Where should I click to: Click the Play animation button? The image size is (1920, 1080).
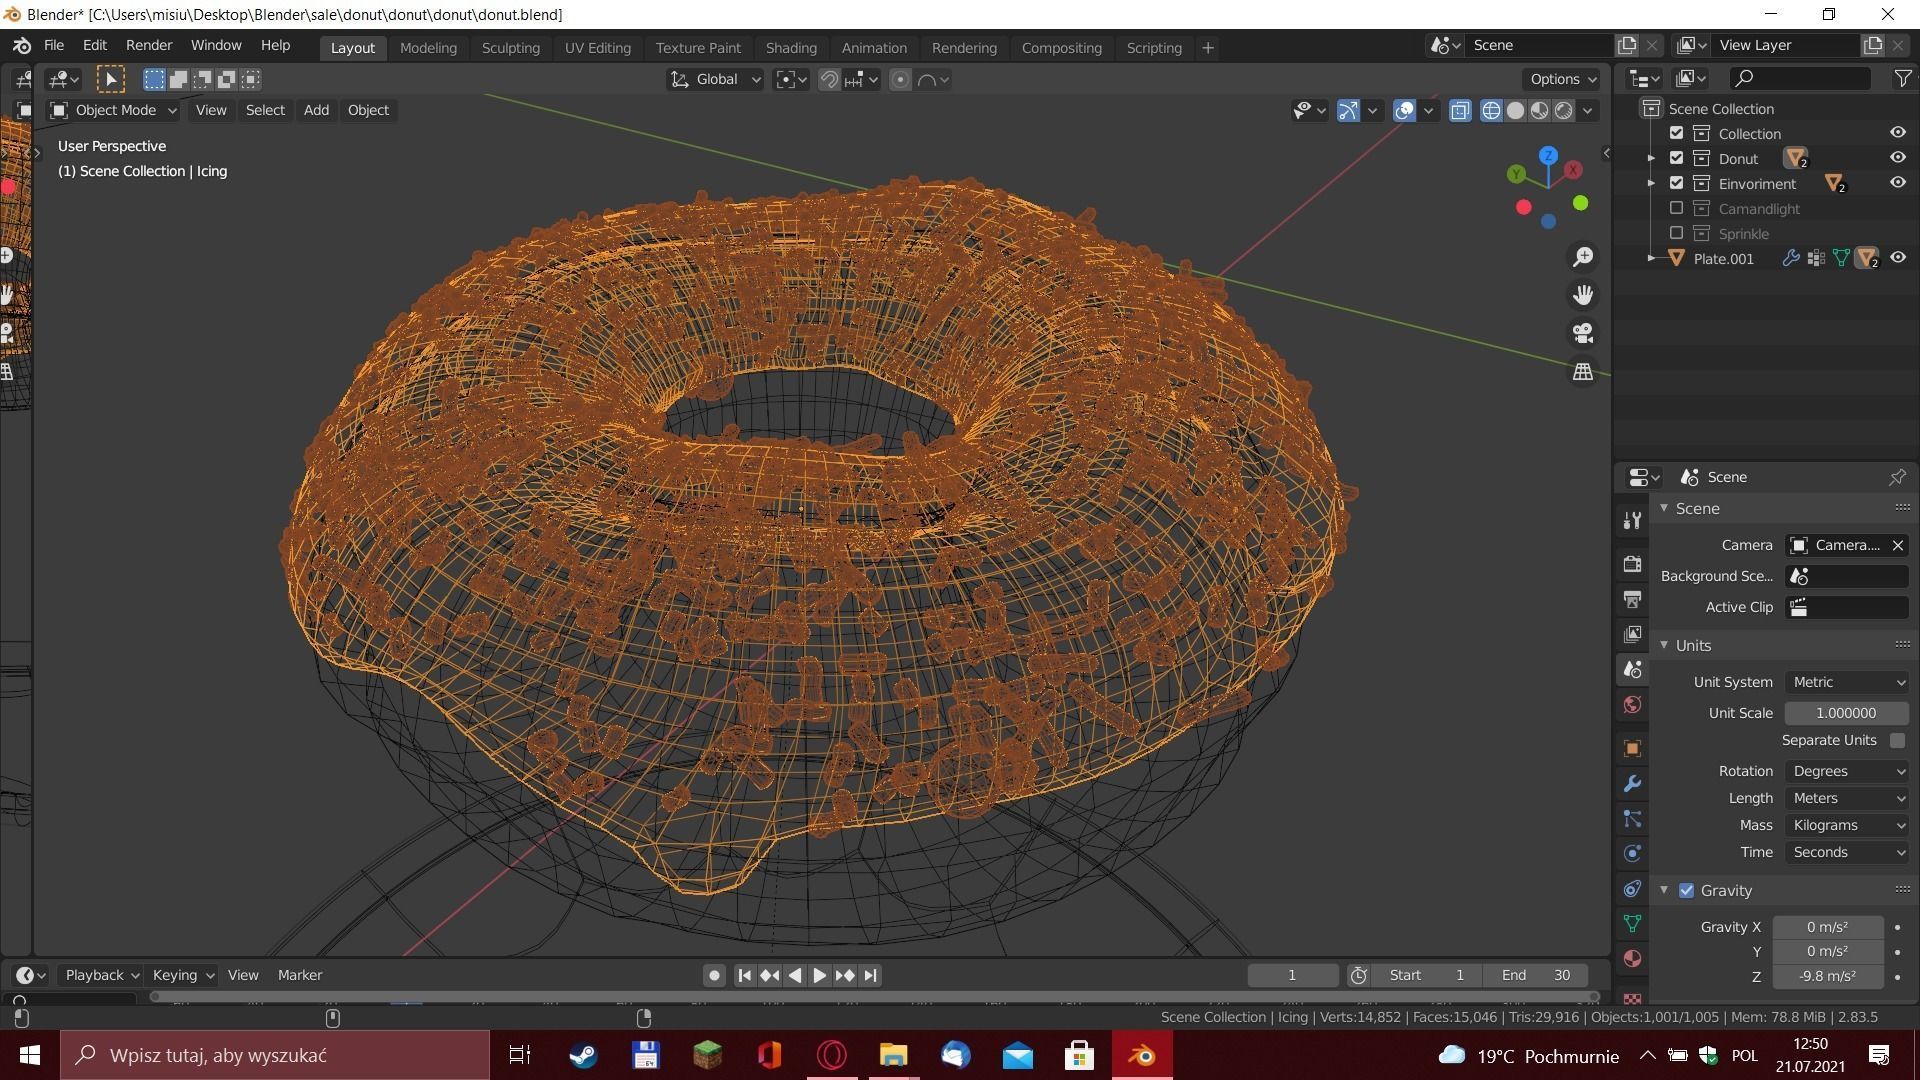(819, 975)
